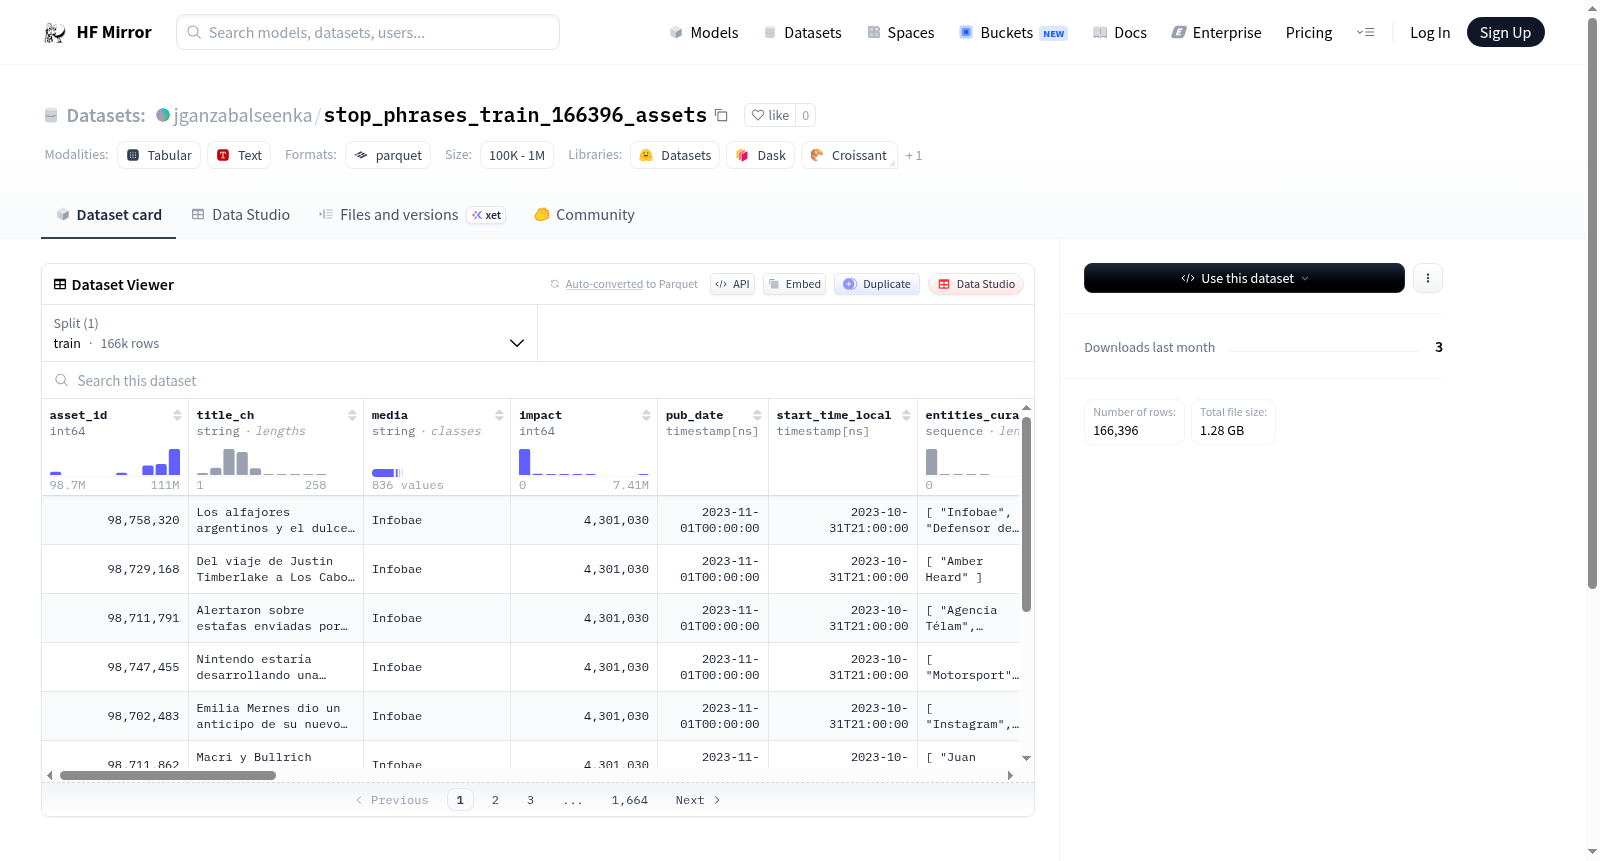Viewport: 1600px width, 861px height.
Task: Focus the Search this dataset field
Action: [x=538, y=380]
